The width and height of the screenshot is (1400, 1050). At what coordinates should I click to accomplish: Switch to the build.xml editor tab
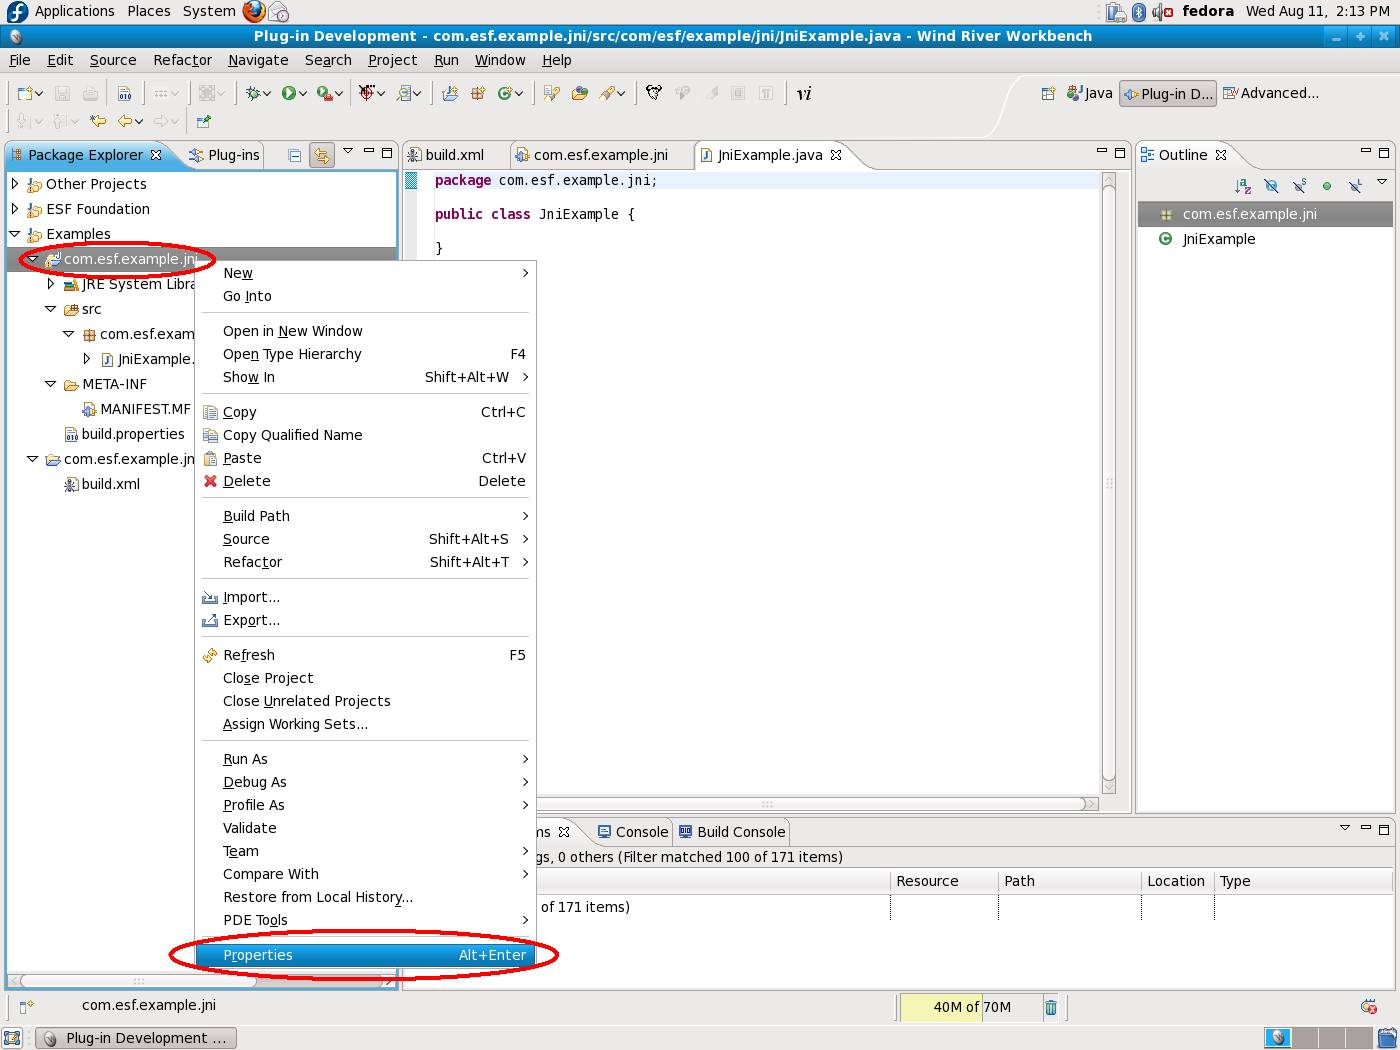[446, 155]
